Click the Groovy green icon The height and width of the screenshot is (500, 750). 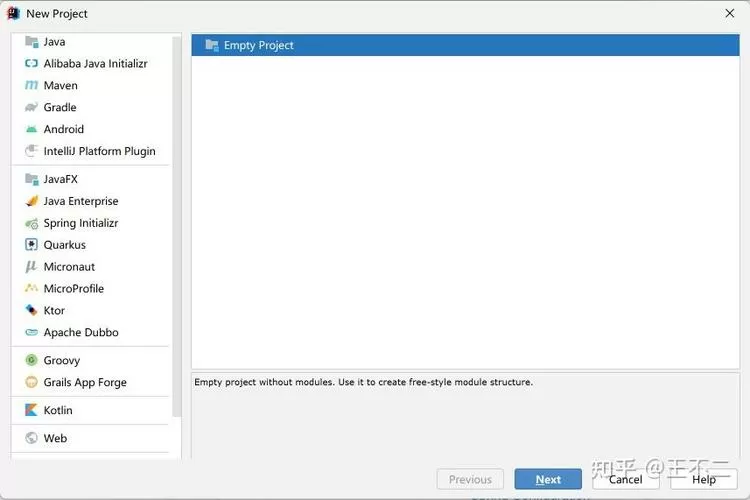32,360
